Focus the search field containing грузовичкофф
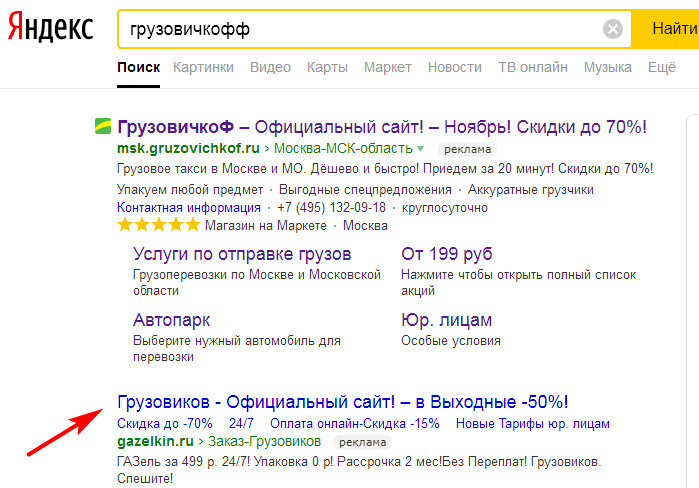This screenshot has height=488, width=699. pyautogui.click(x=374, y=29)
